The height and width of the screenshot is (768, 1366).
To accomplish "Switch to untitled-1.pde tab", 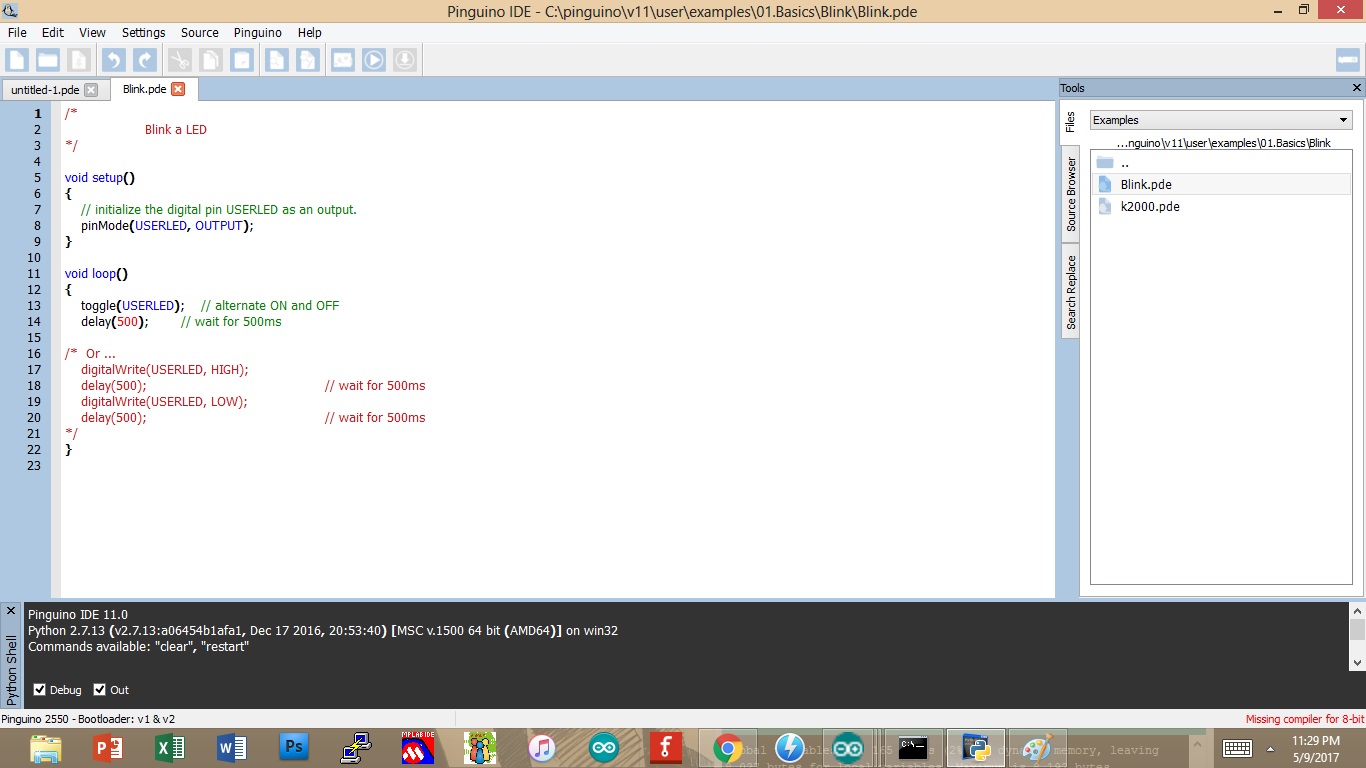I will (45, 90).
